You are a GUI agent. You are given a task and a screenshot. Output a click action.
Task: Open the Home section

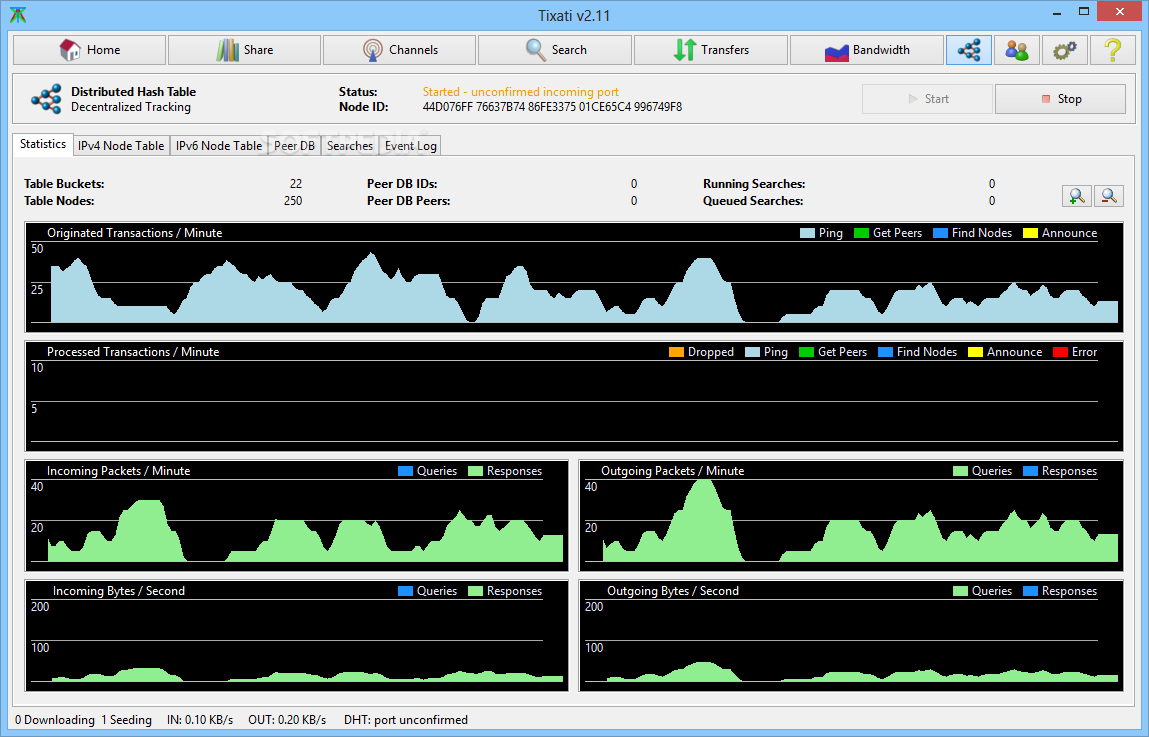pos(89,50)
